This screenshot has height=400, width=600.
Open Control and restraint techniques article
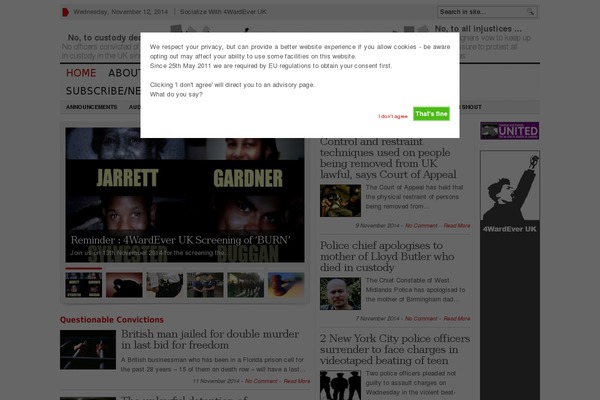coord(388,158)
